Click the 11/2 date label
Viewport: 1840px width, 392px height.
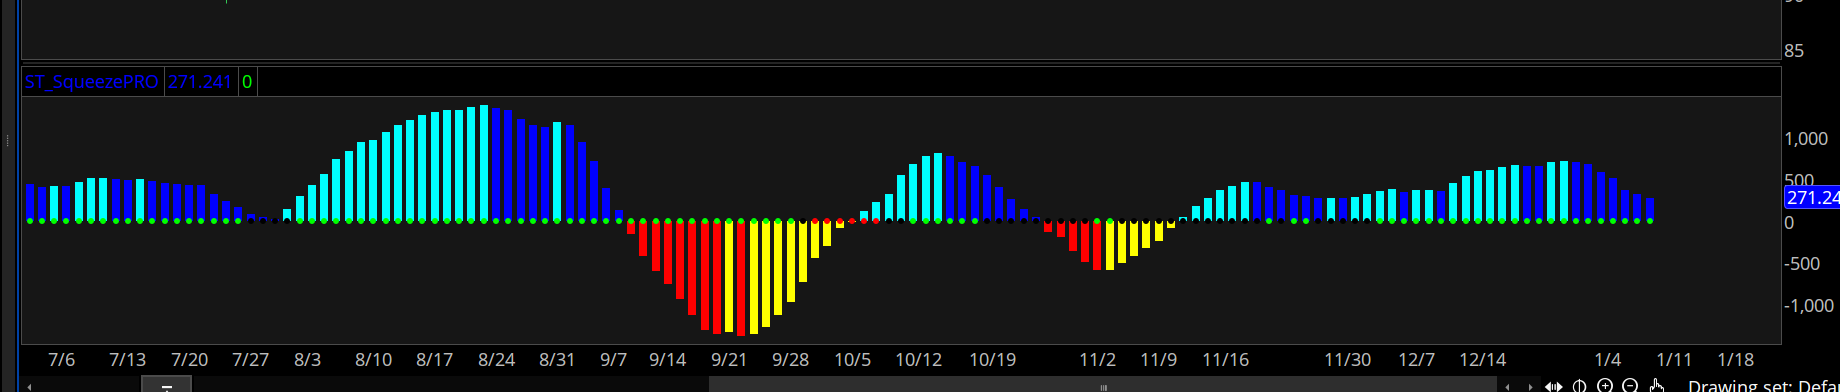(x=1098, y=360)
